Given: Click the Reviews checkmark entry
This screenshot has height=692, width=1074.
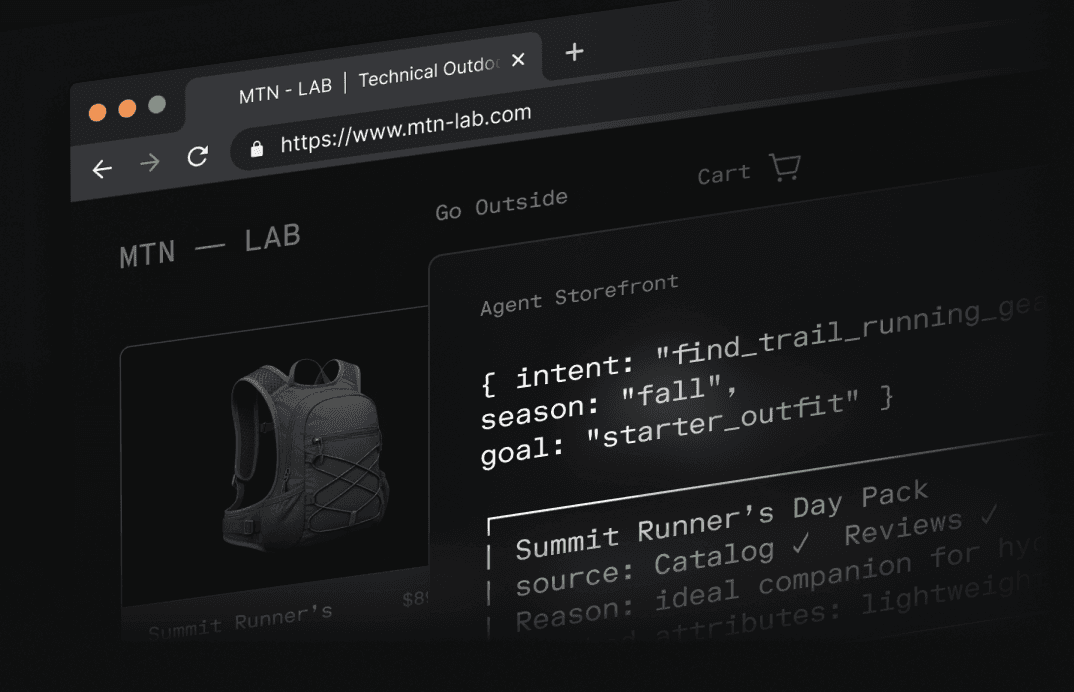Looking at the screenshot, I should tap(921, 526).
